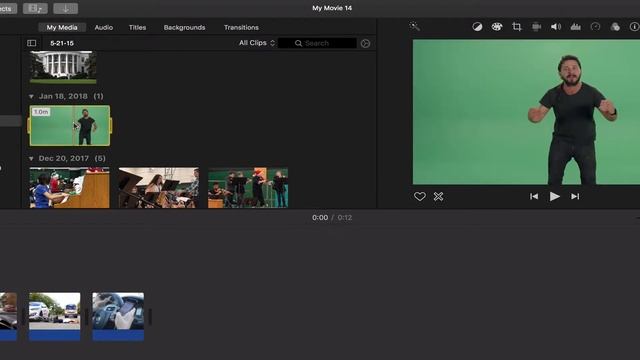Click the 0:00 / 0:12 timecode display

click(332, 218)
